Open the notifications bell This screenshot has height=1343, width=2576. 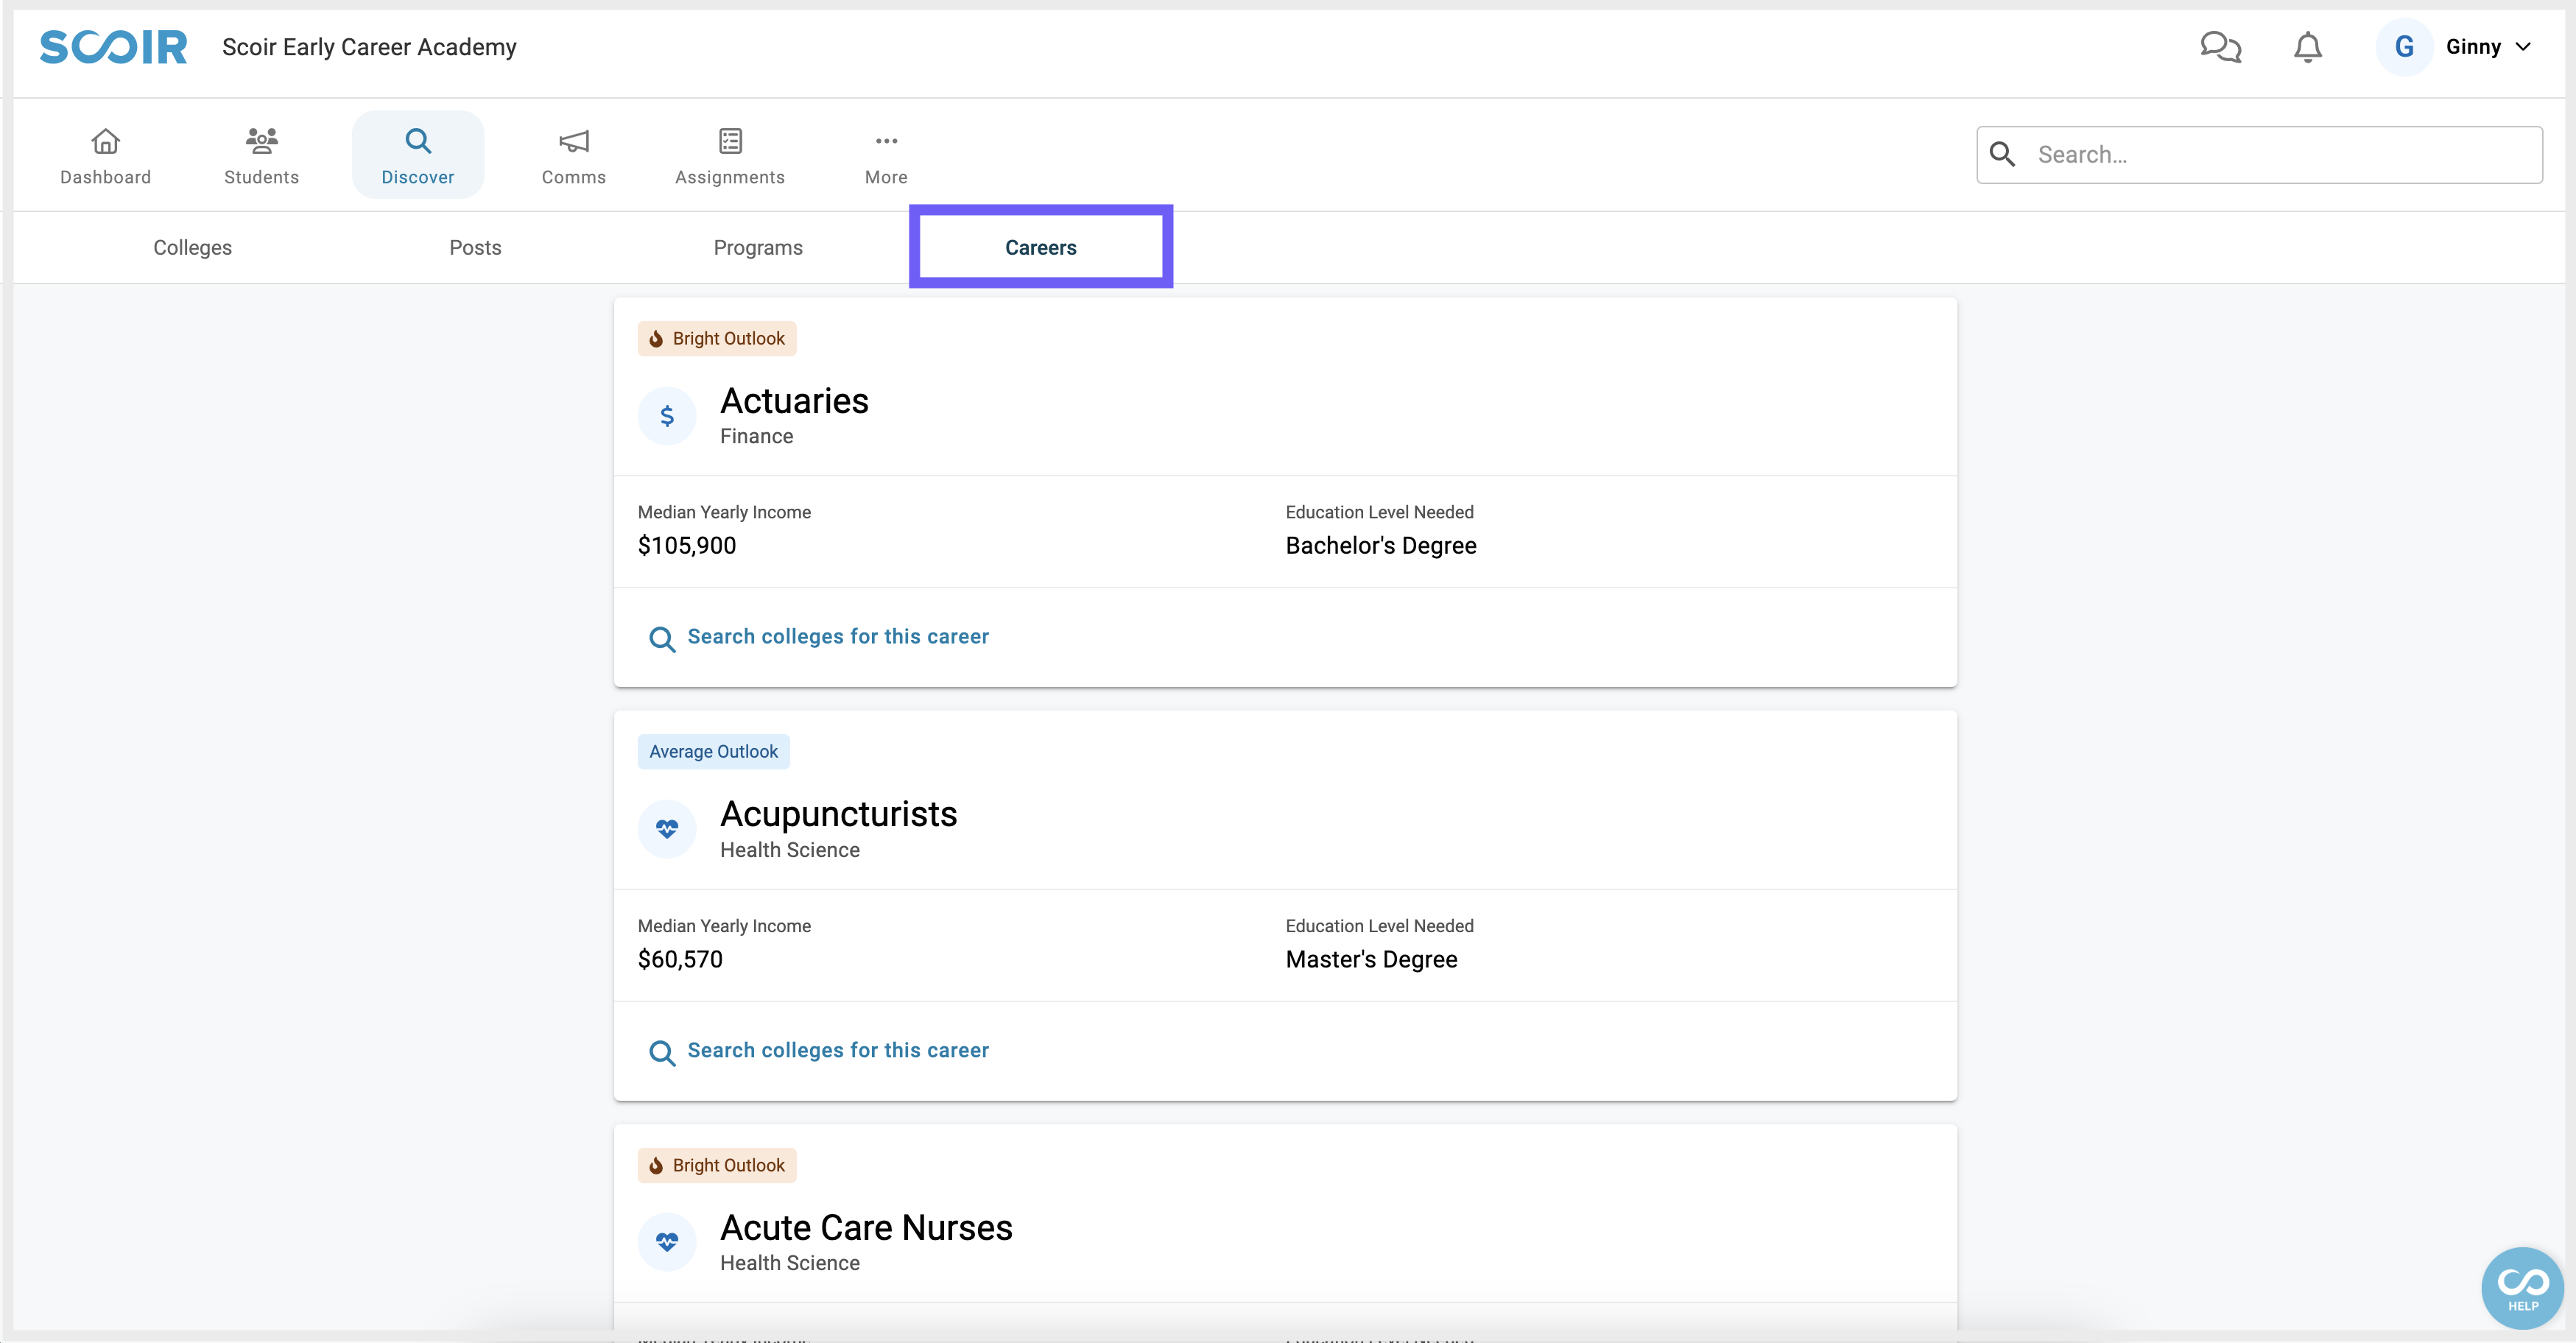(2307, 47)
